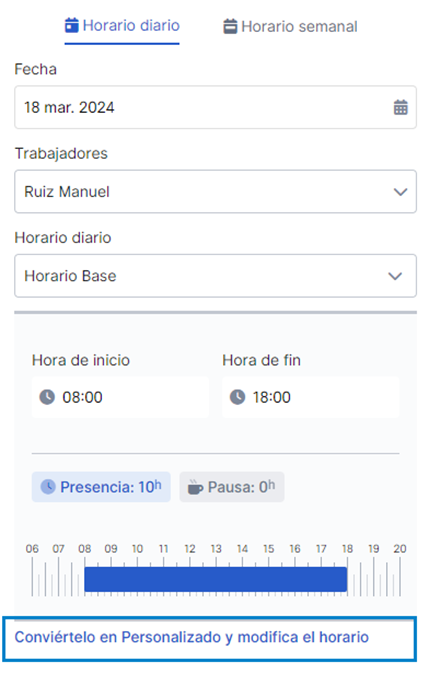The width and height of the screenshot is (429, 697).
Task: Click the Pausa: 0h badge
Action: 232,487
